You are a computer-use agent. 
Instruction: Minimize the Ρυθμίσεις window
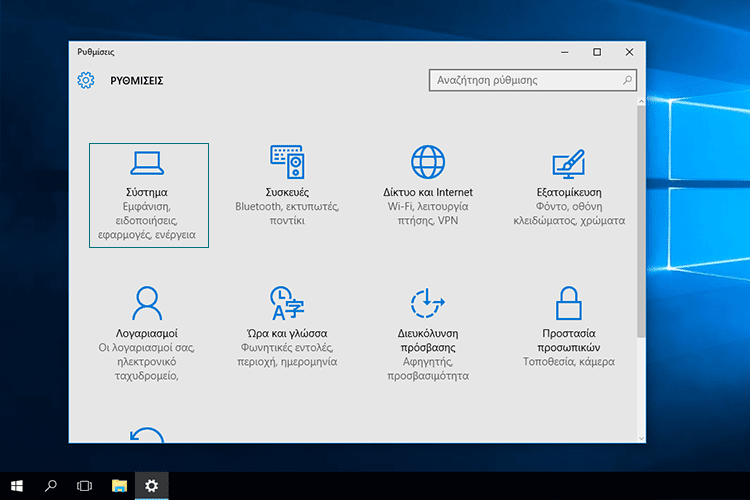coord(565,52)
